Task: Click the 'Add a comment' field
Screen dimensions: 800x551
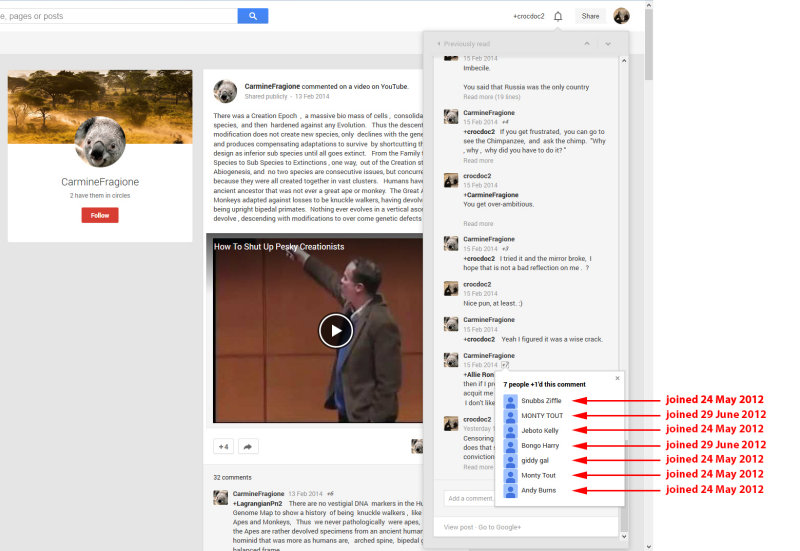Action: 469,498
